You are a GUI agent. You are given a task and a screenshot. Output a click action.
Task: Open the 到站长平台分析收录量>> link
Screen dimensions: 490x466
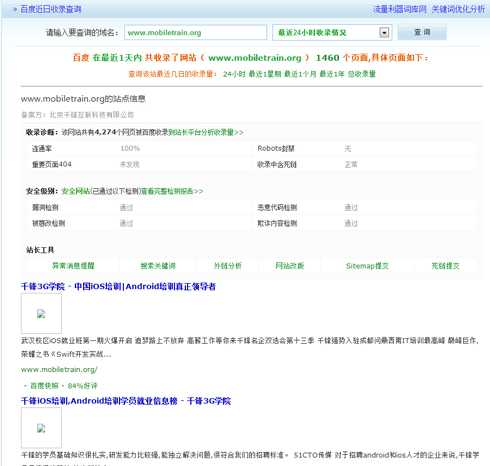tap(206, 132)
